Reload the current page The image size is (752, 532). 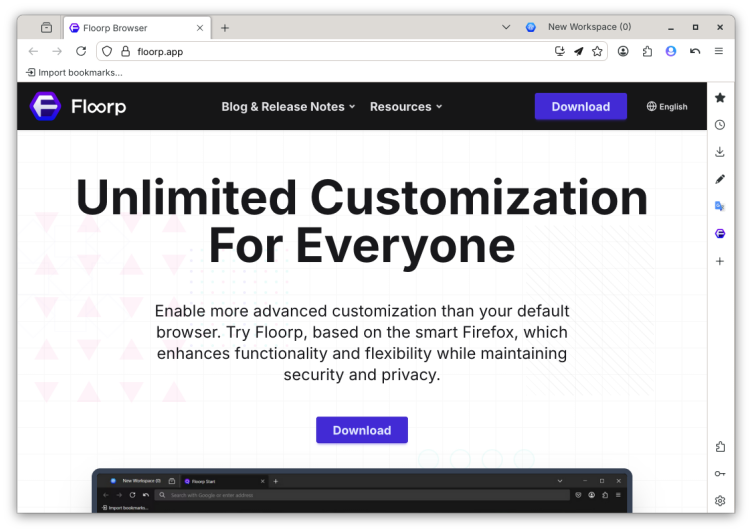81,51
